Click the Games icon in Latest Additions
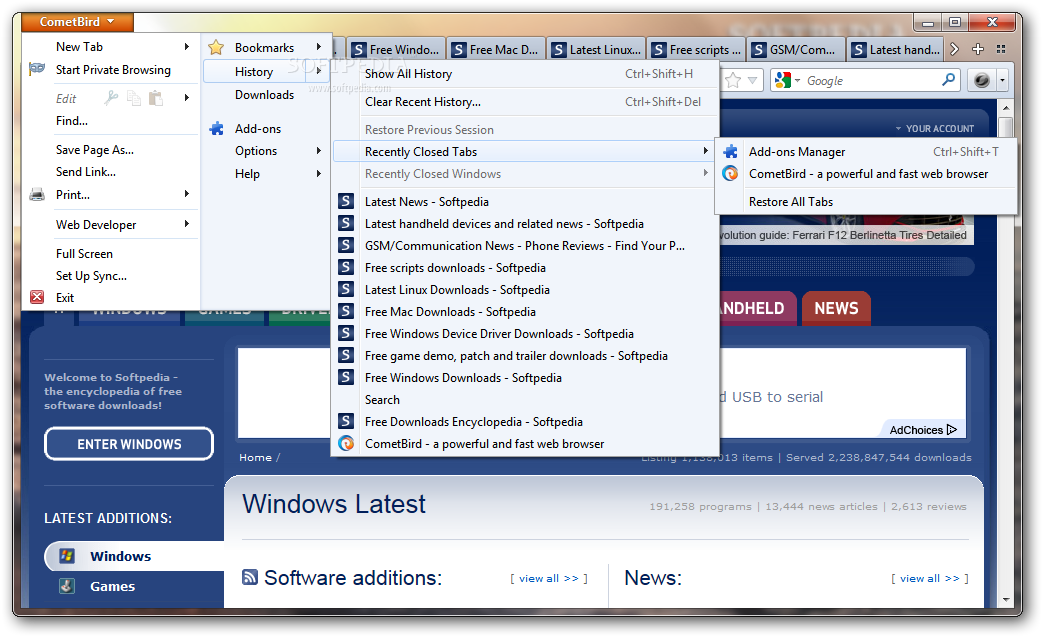This screenshot has width=1043, height=637. (x=67, y=586)
